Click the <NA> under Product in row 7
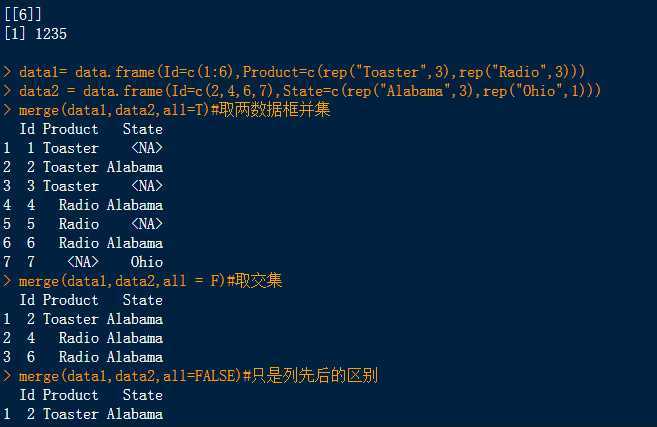 point(83,262)
